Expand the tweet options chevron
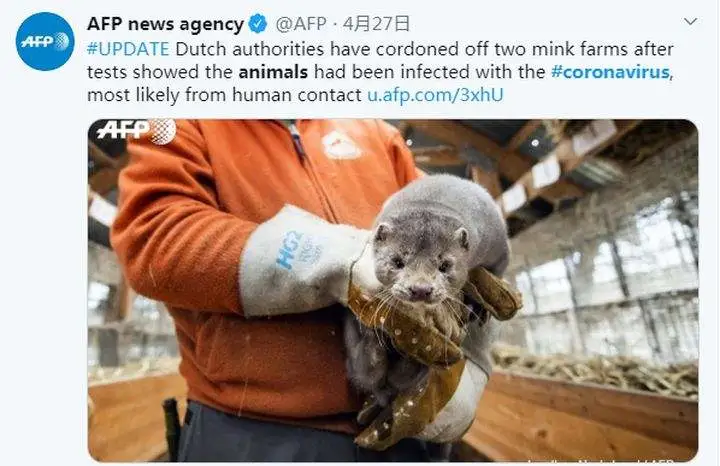720x466 pixels. [690, 22]
